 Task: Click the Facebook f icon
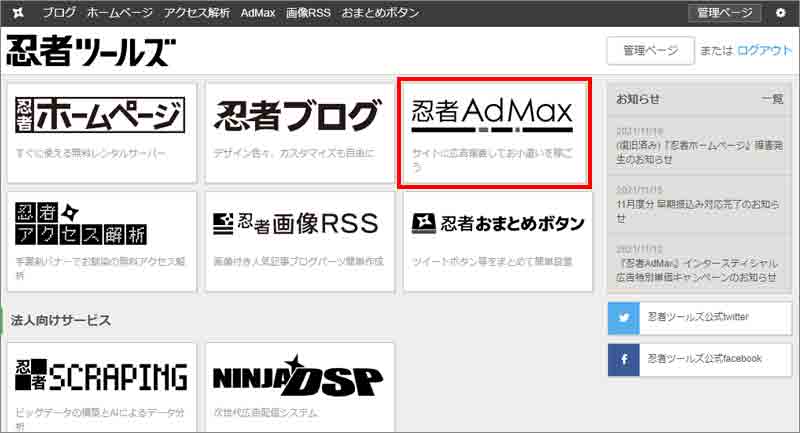(623, 360)
